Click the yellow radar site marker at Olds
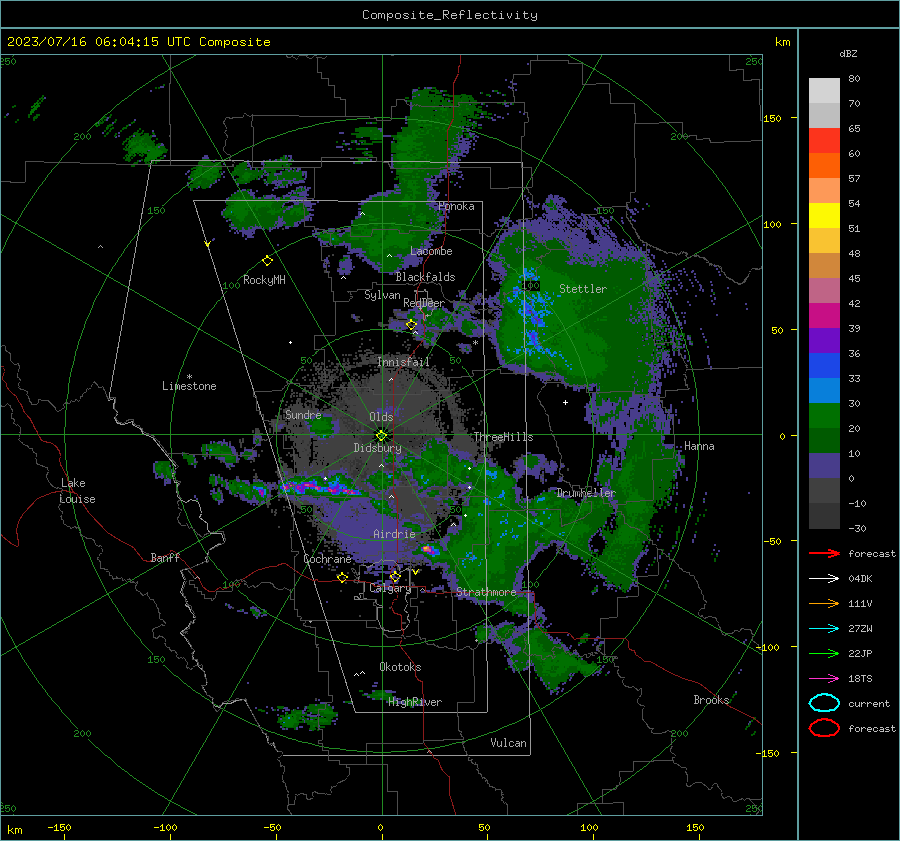The width and height of the screenshot is (900, 841). (x=381, y=436)
